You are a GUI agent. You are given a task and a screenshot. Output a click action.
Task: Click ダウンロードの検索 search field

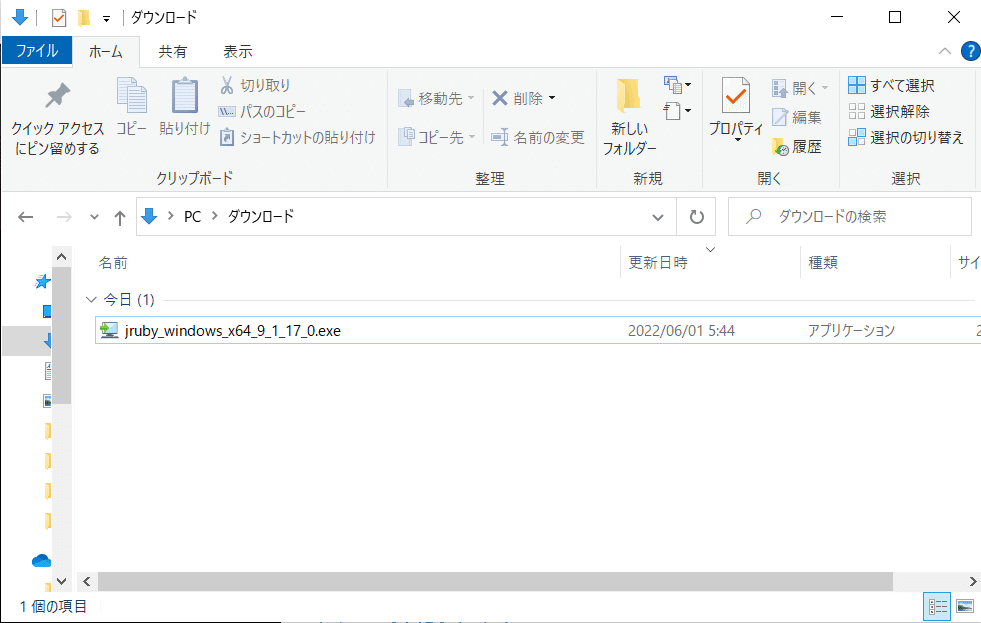click(850, 216)
